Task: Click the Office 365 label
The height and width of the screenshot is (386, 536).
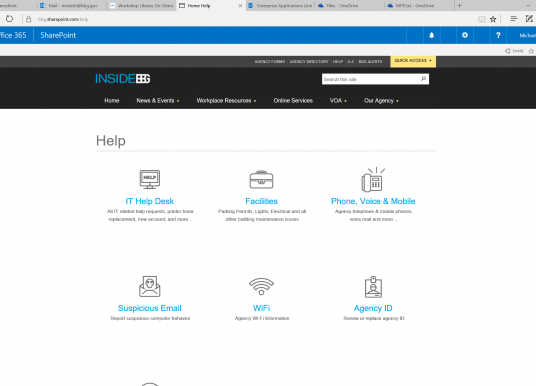Action: click(13, 35)
